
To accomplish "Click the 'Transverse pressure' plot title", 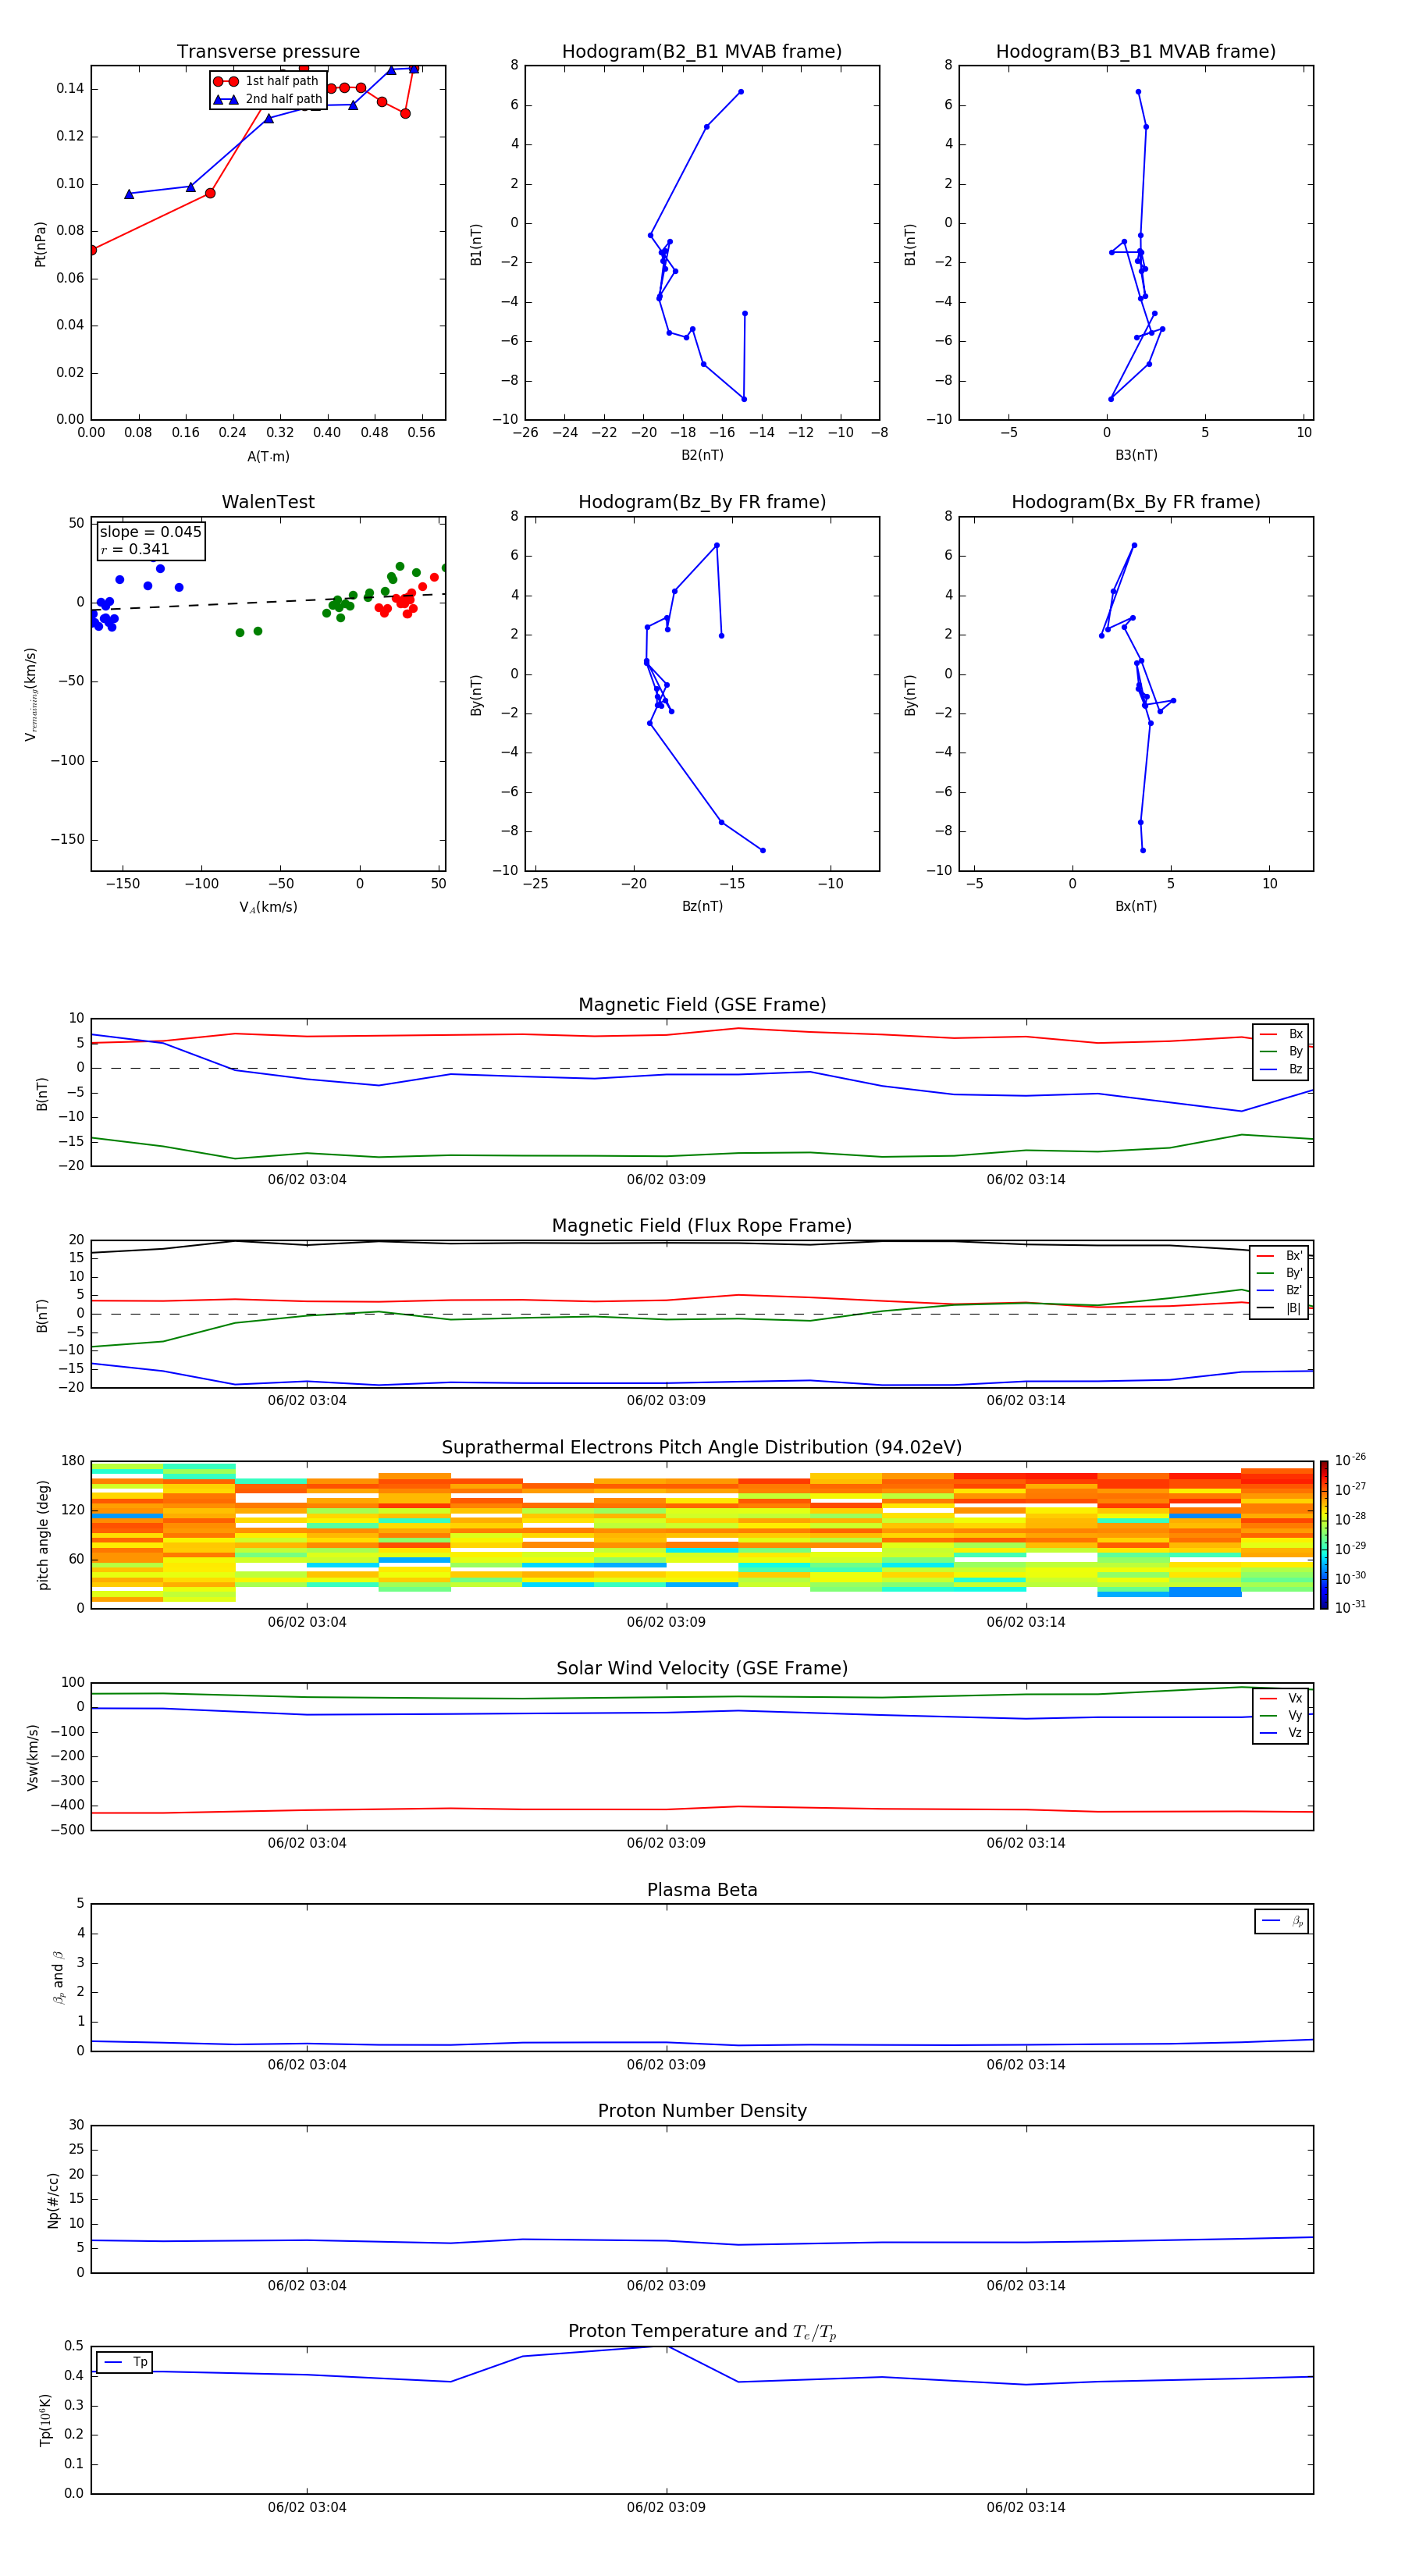I will [x=268, y=52].
